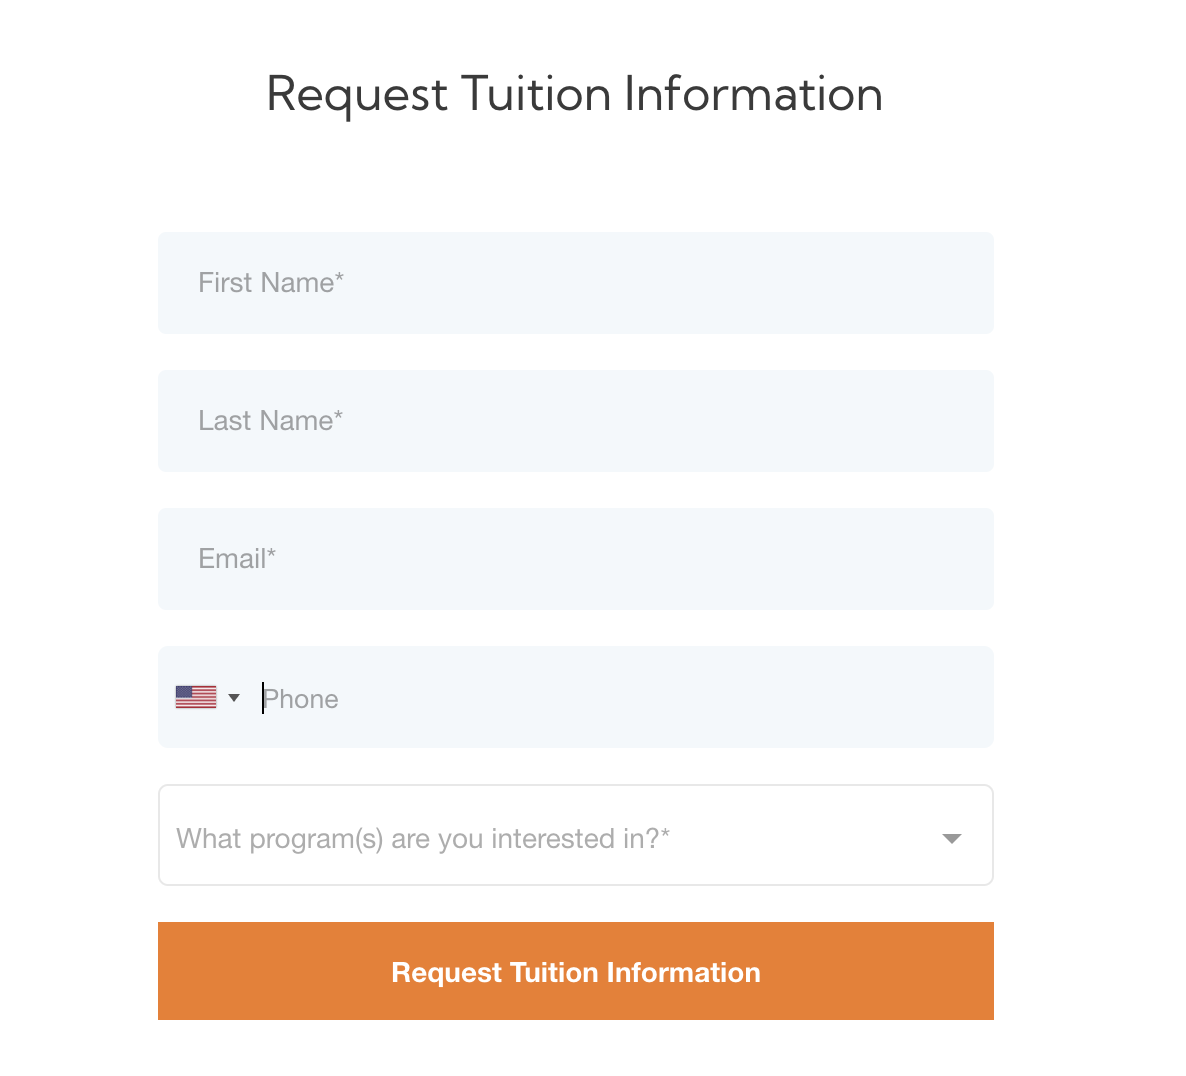Click the required asterisk after First Name
This screenshot has width=1186, height=1076.
tap(340, 277)
